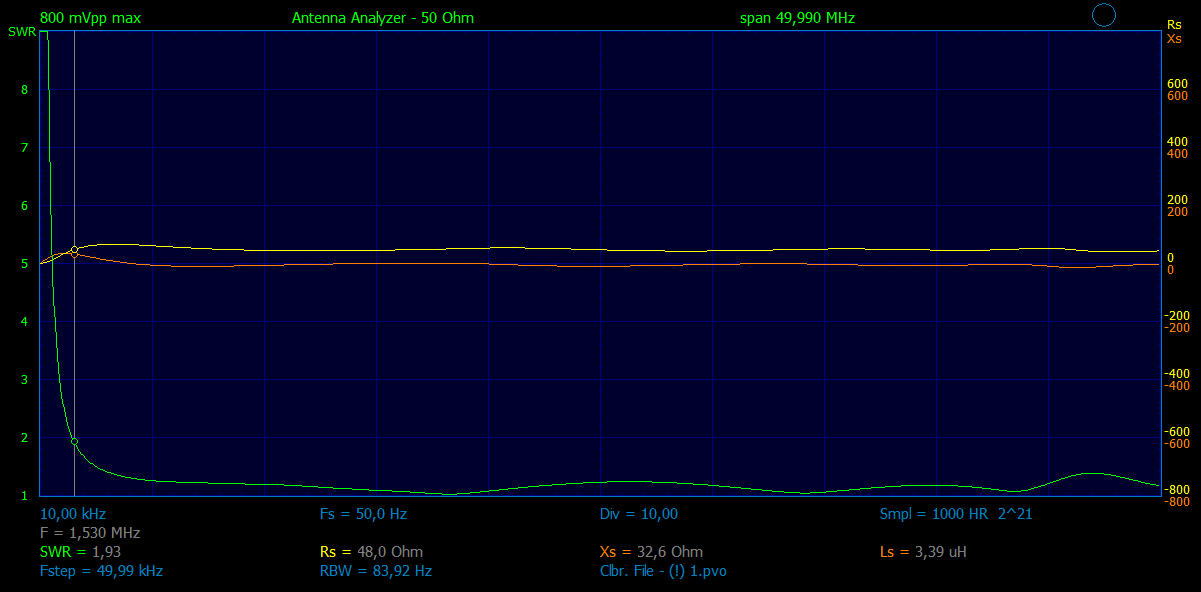Screen dimensions: 1201x592
Task: Click the yellow 600 Rs scale value
Action: click(x=1177, y=83)
